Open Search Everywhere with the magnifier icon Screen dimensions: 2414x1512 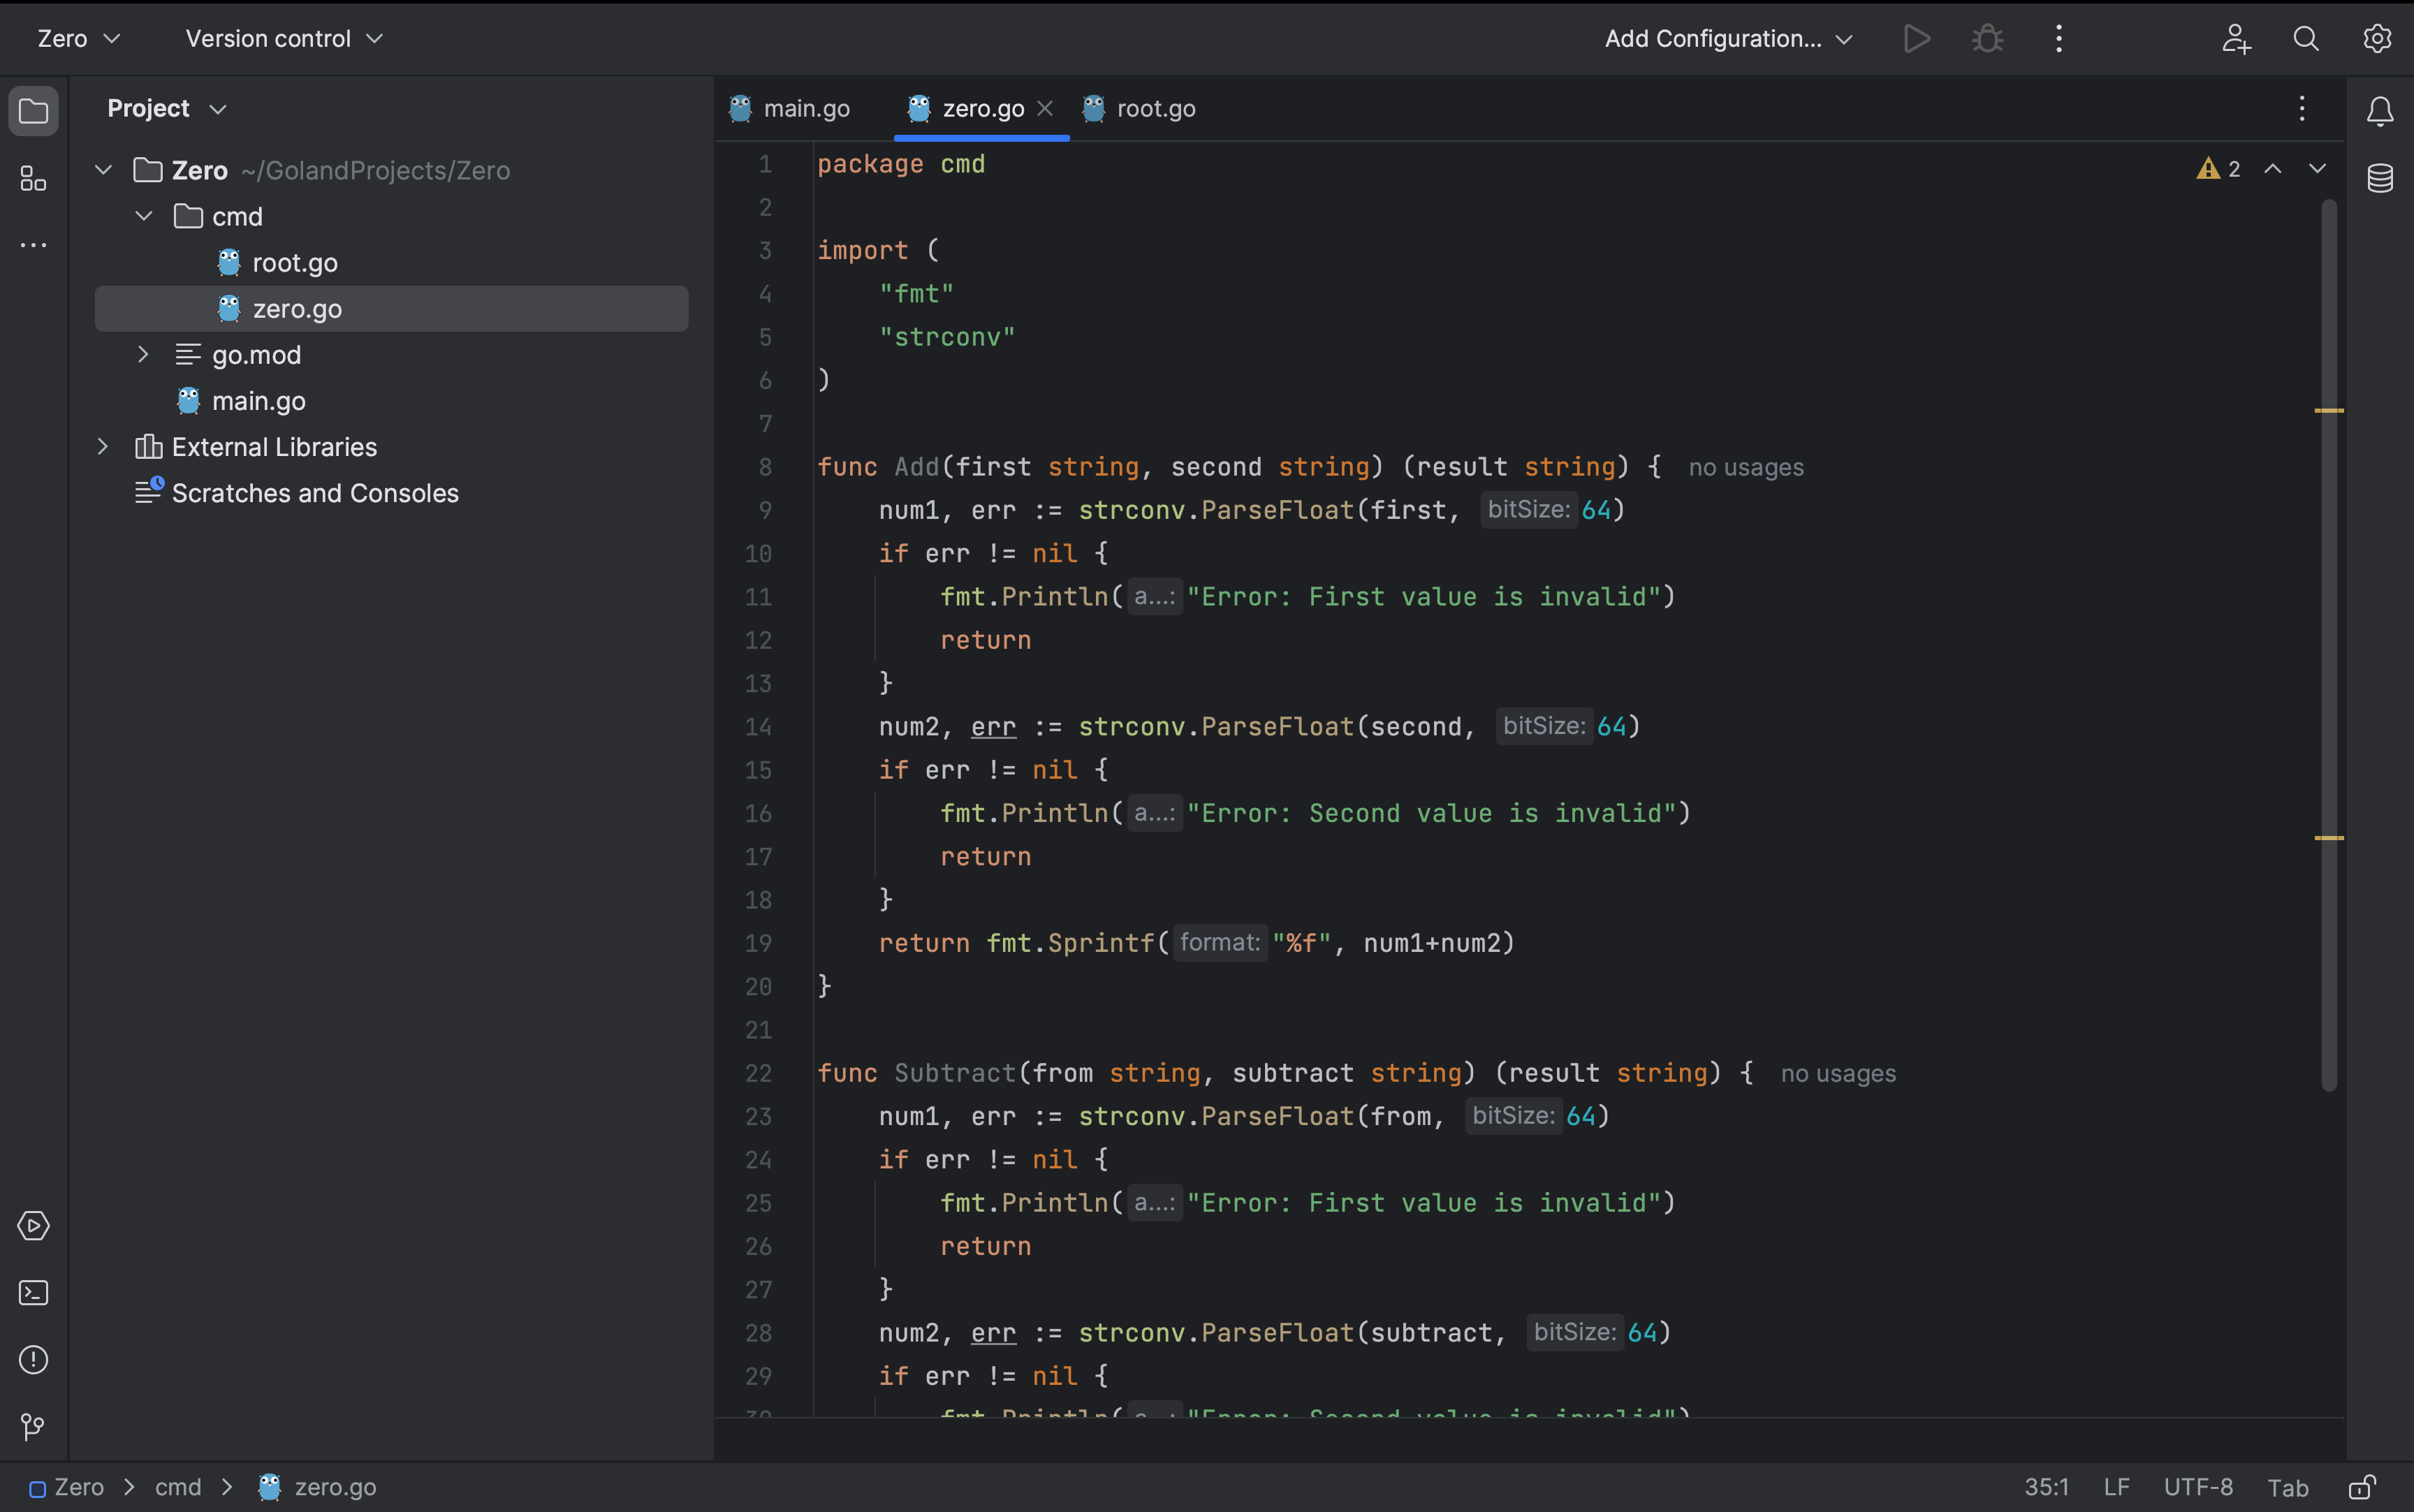[2306, 38]
